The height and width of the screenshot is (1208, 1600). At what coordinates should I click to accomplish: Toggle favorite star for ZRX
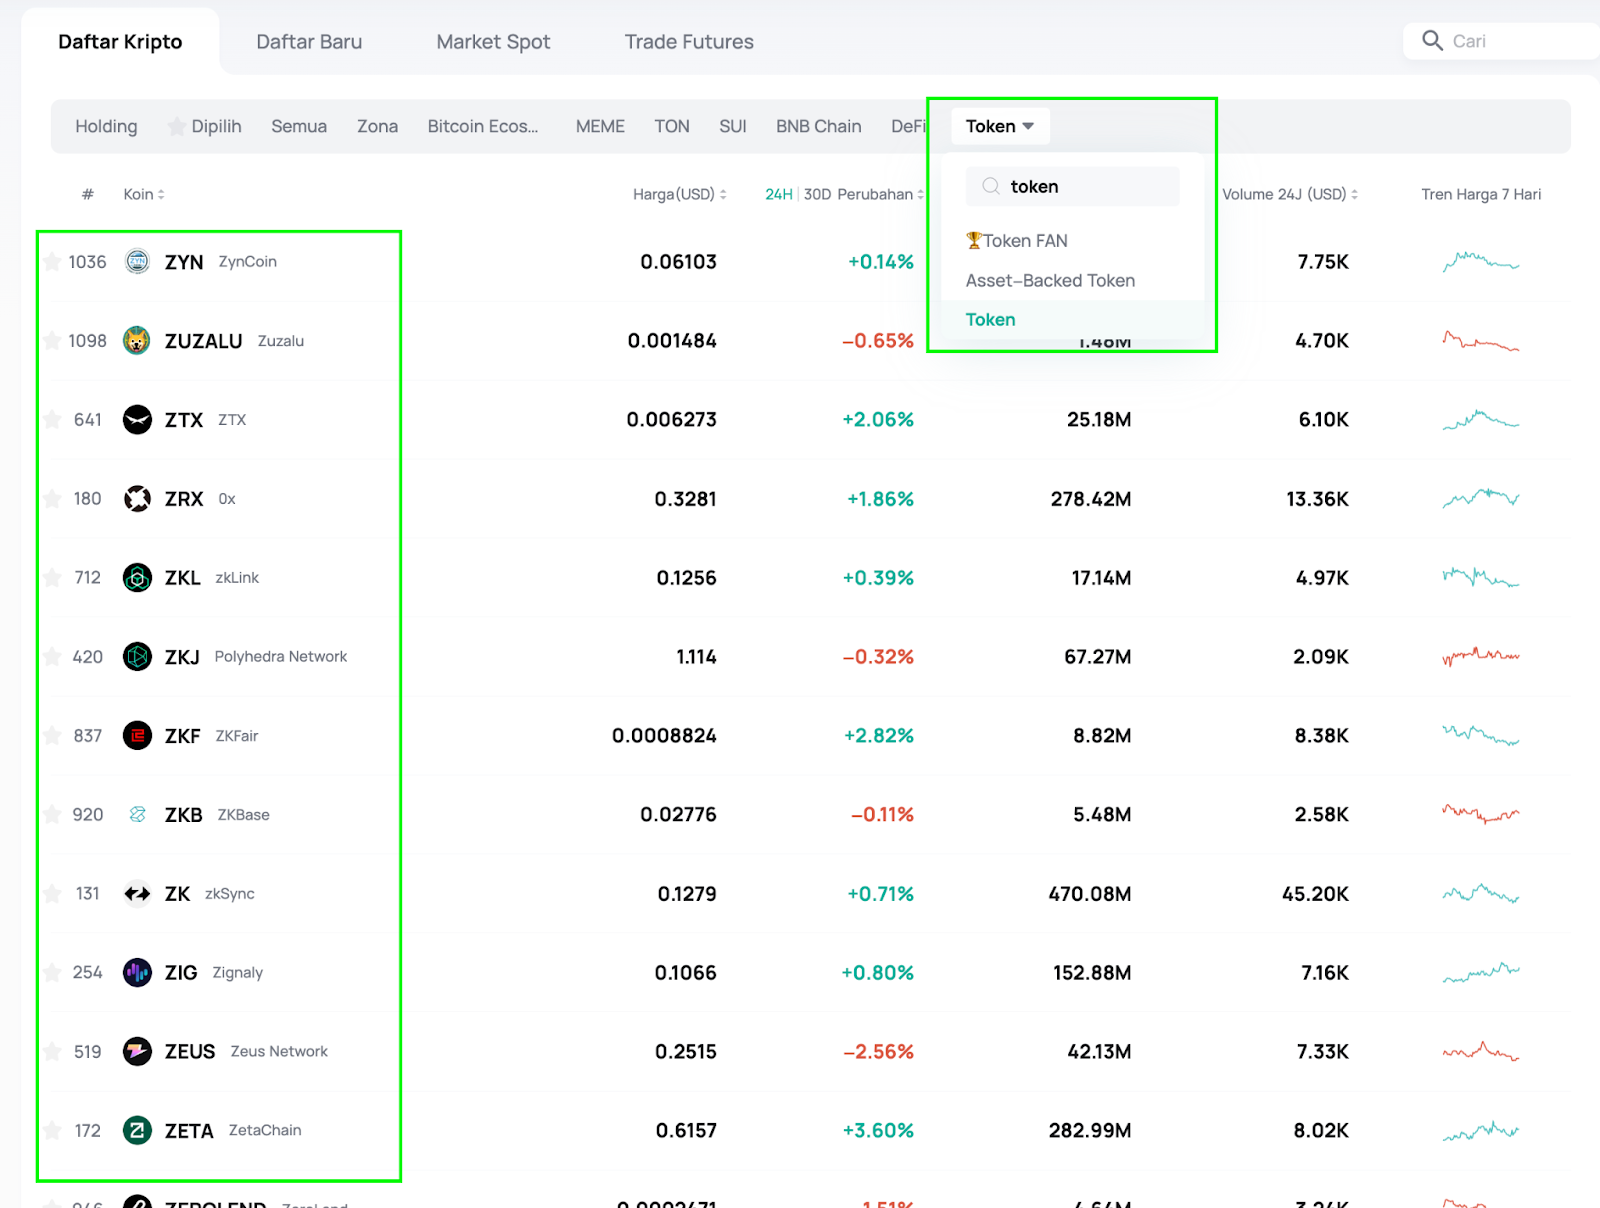click(52, 499)
